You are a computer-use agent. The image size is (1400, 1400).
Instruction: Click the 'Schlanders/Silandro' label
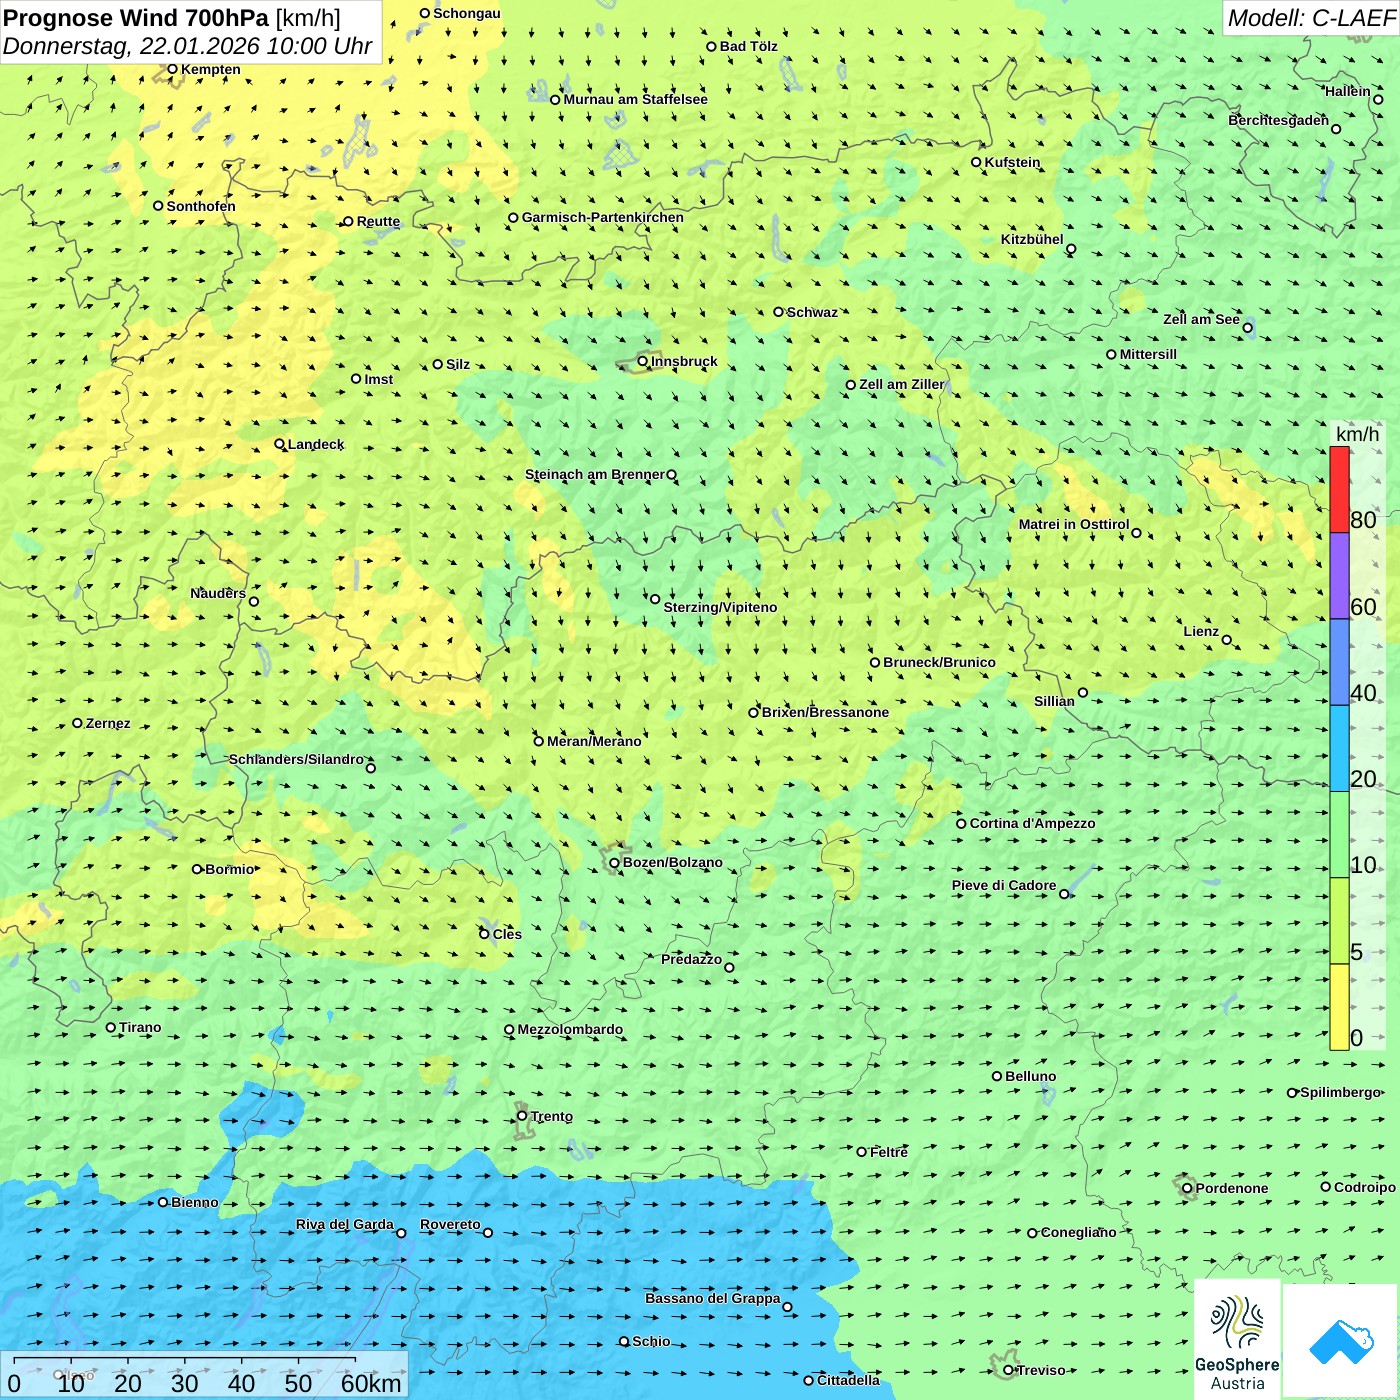(296, 759)
